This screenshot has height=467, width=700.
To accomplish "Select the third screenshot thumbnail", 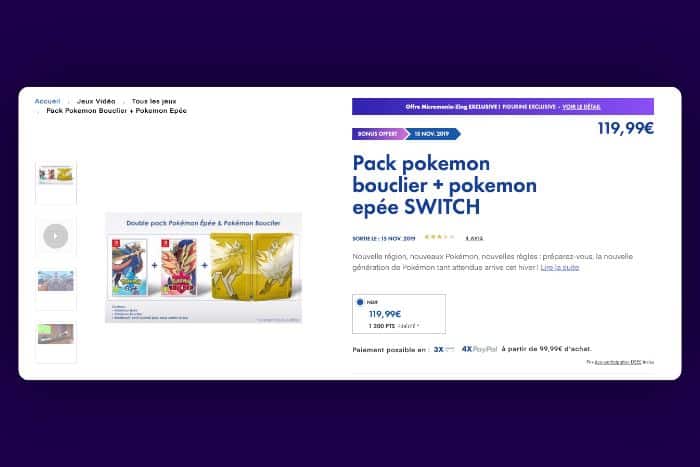I will (56, 288).
